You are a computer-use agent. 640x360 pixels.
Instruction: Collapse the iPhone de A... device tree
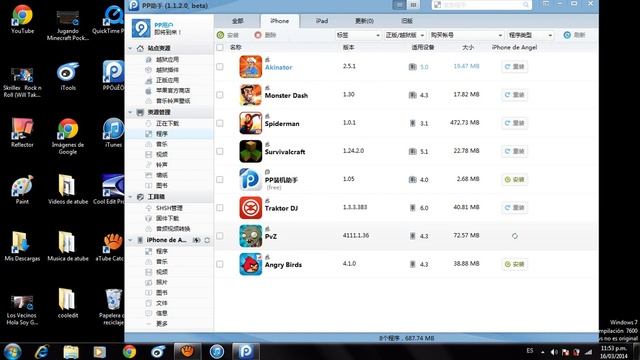[130, 240]
